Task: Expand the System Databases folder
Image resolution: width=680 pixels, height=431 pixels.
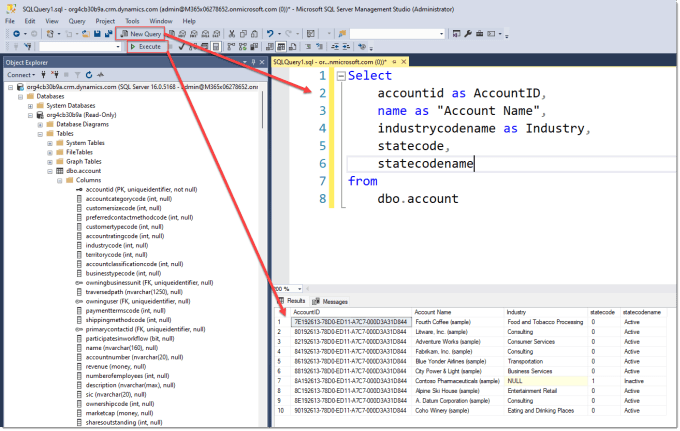Action: tap(30, 106)
